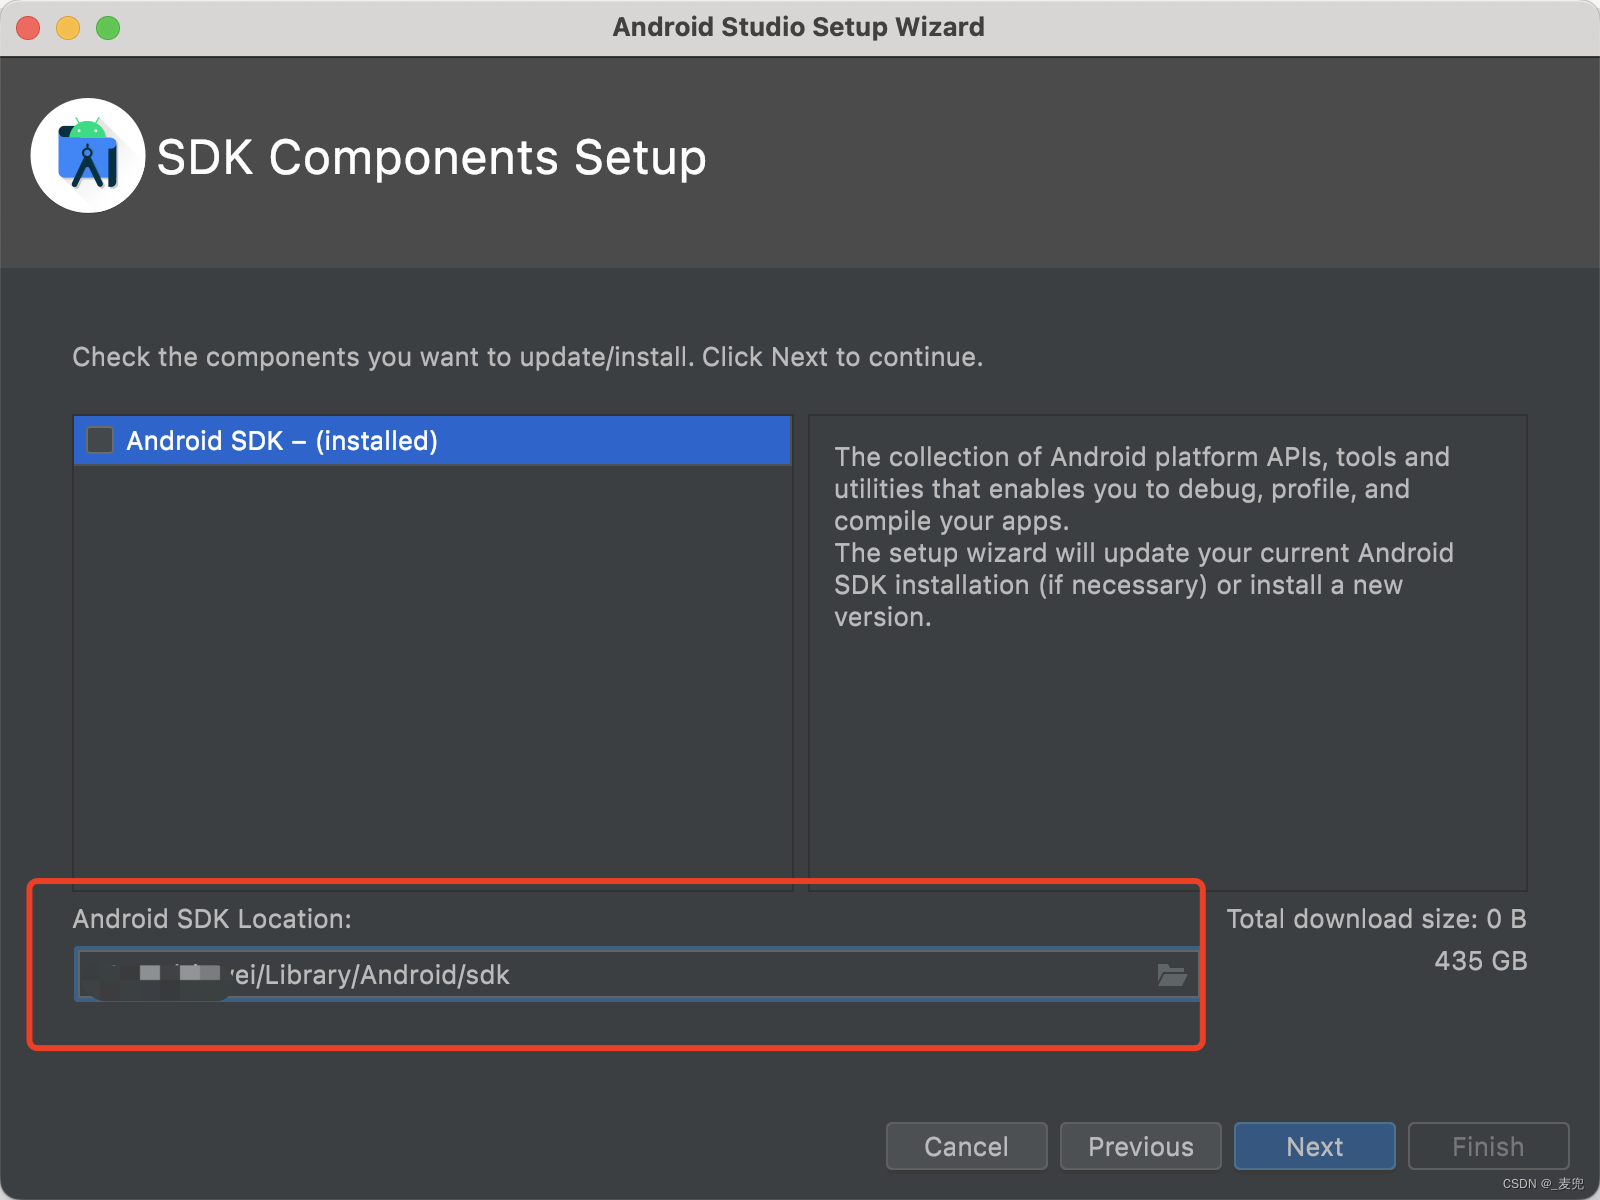Open the SDK location folder browser icon

click(x=1171, y=975)
